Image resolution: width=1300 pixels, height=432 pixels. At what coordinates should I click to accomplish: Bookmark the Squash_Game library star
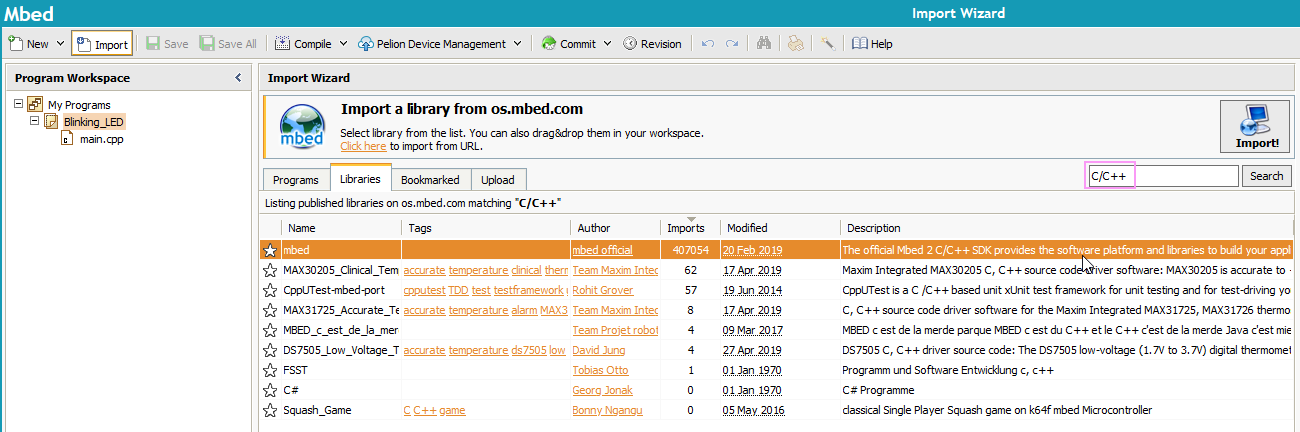(x=270, y=410)
